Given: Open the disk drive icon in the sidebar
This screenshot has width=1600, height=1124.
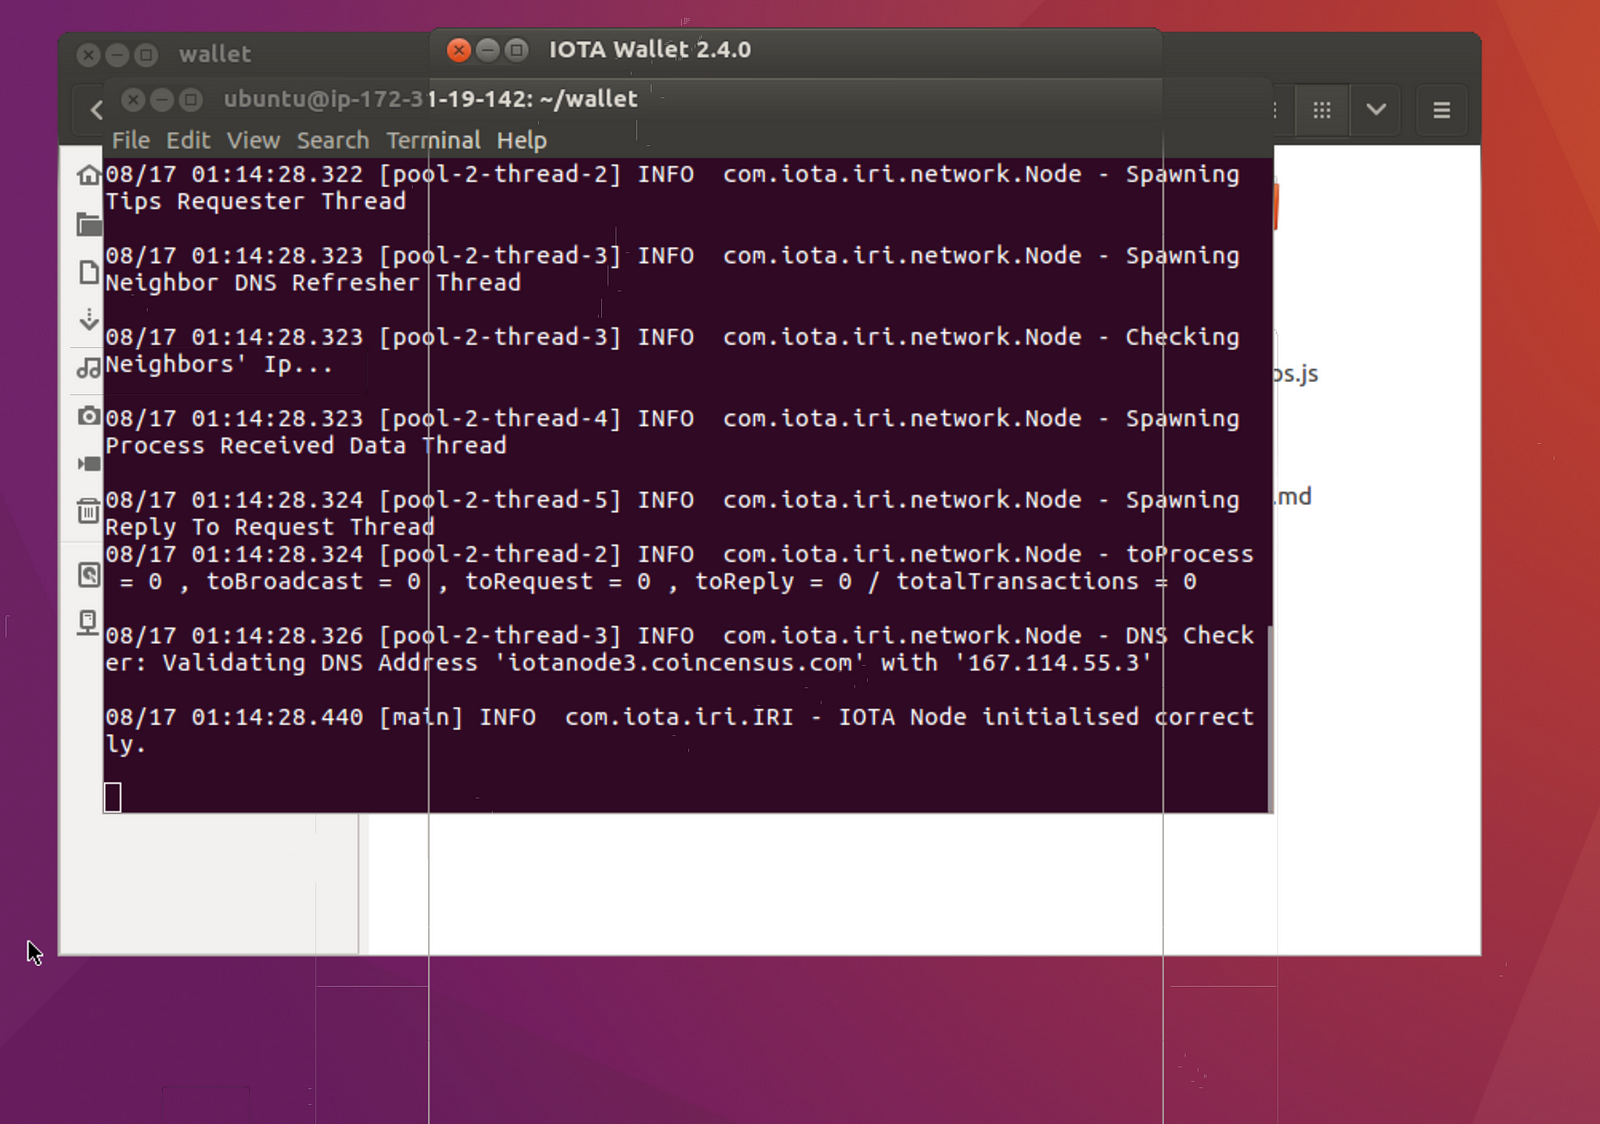Looking at the screenshot, I should (x=88, y=574).
